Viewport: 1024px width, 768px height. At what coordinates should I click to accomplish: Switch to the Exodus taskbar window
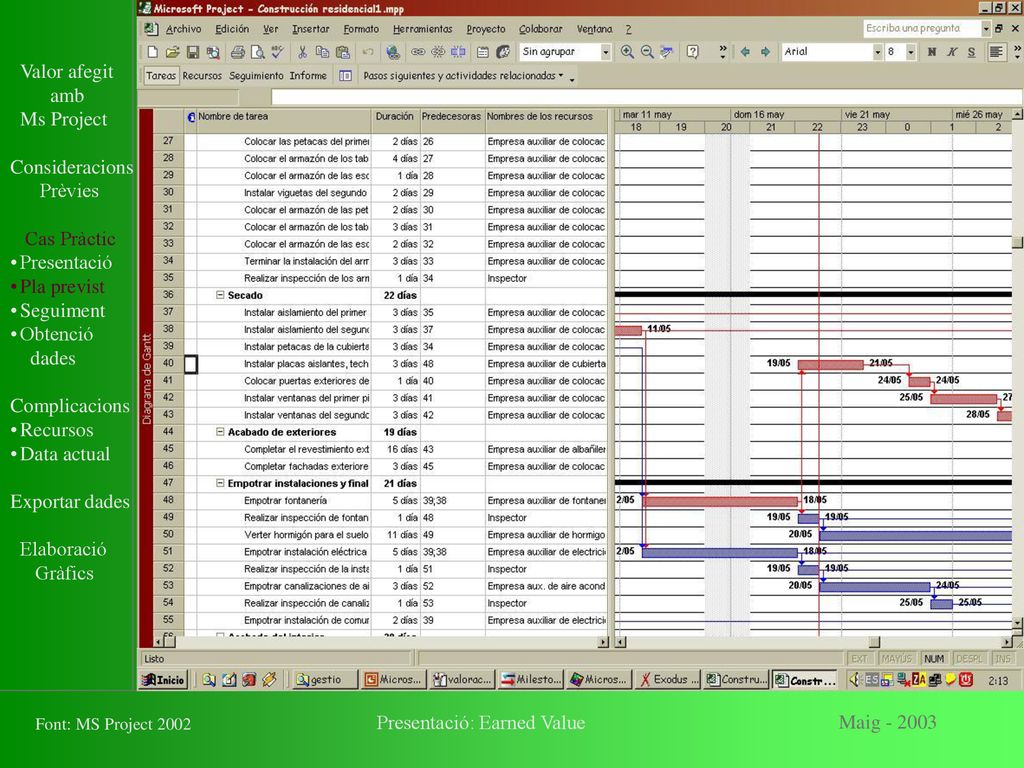[x=667, y=679]
